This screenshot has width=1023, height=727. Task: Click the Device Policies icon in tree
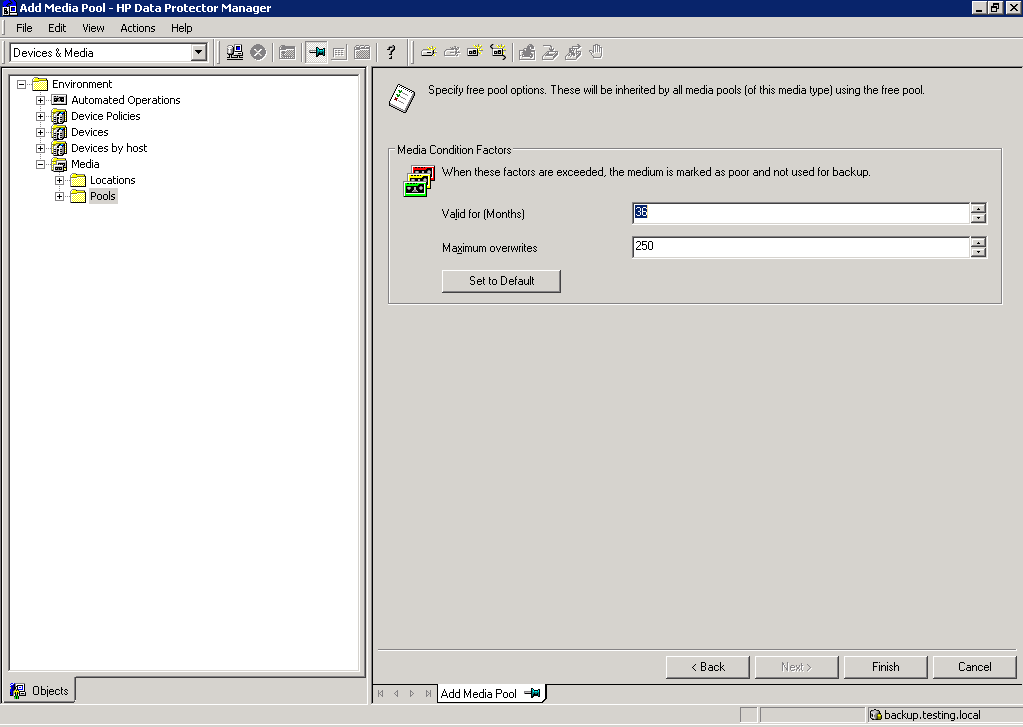click(x=59, y=116)
